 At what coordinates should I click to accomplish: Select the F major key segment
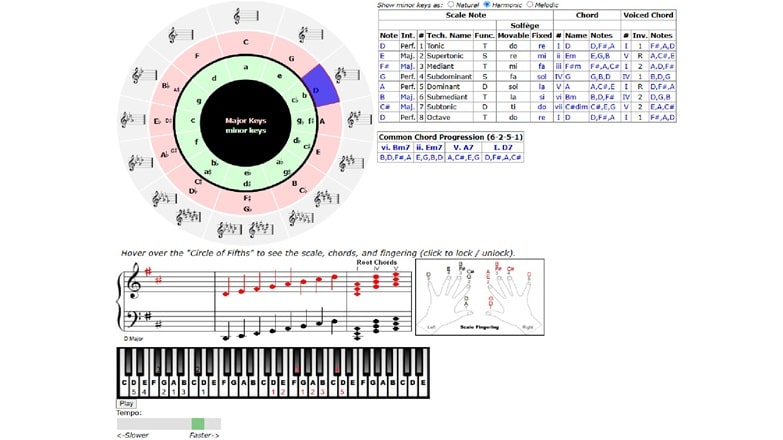click(x=198, y=56)
